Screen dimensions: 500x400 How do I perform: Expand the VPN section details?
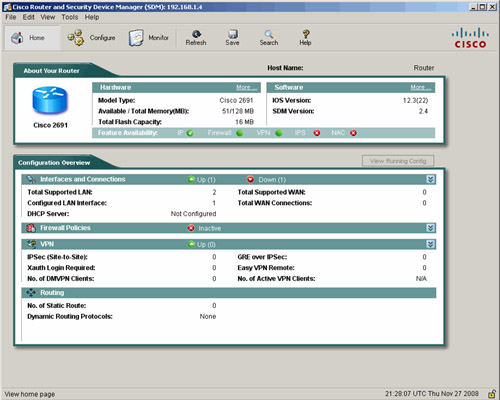coord(430,244)
